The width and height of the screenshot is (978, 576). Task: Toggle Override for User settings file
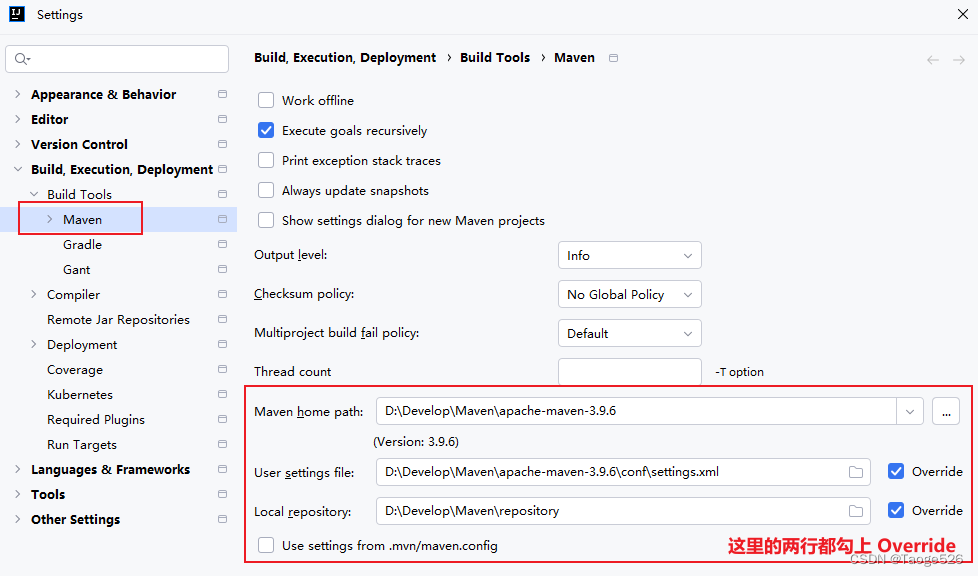pyautogui.click(x=896, y=472)
